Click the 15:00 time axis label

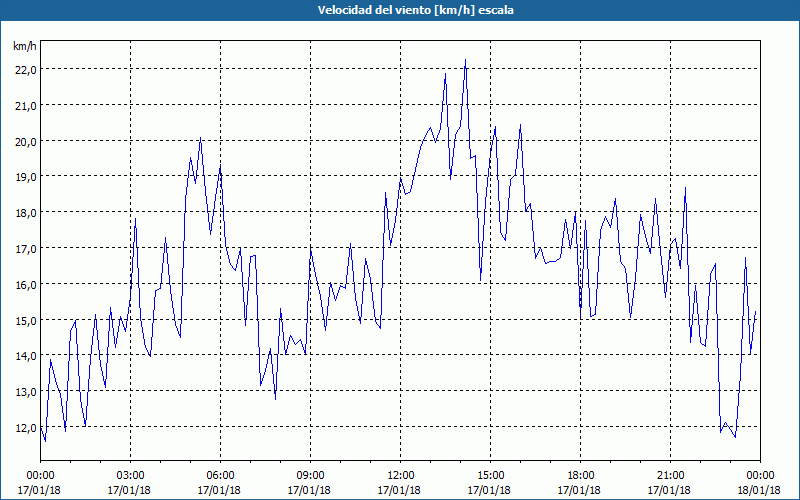(490, 476)
